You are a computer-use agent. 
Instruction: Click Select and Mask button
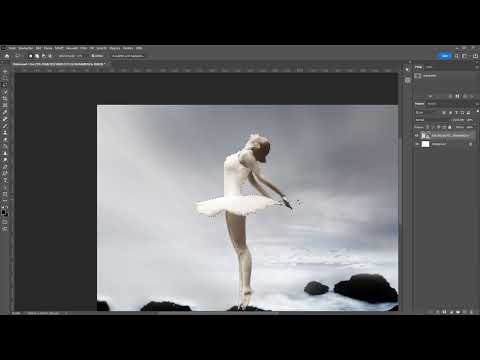point(128,56)
